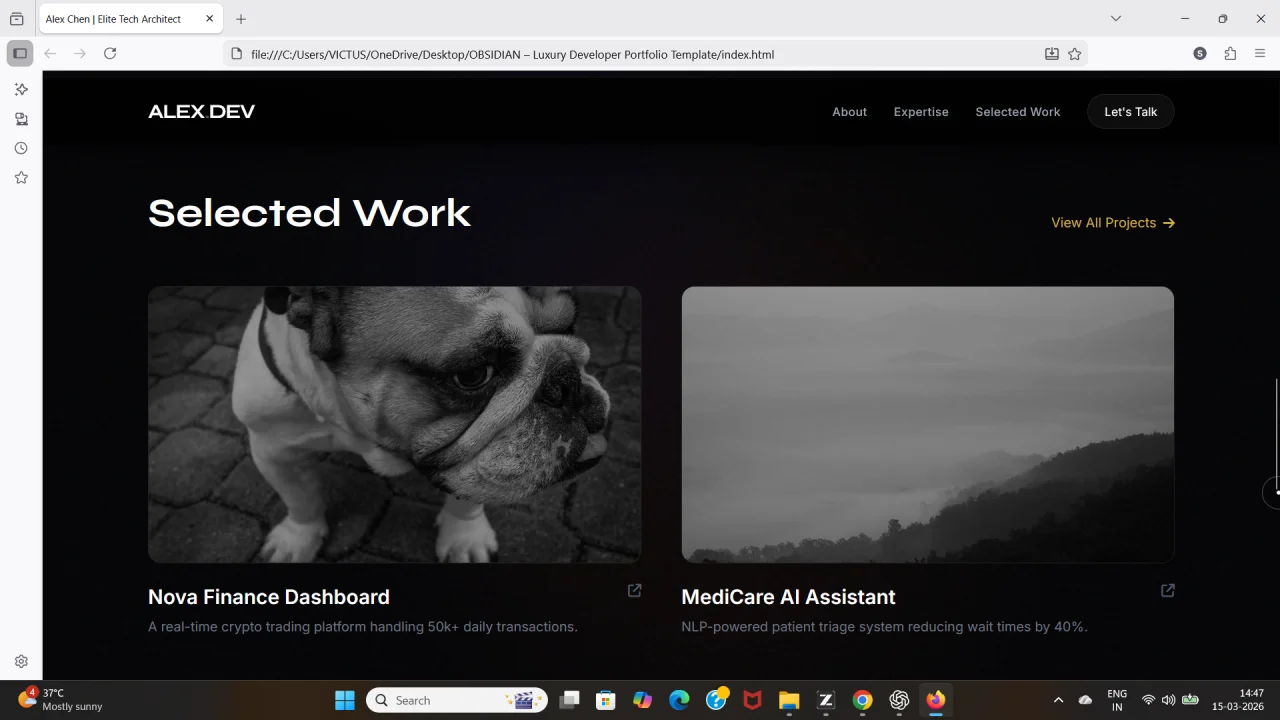Launch Microsoft Edge from the taskbar
Screen dimensions: 1280x720
point(679,700)
